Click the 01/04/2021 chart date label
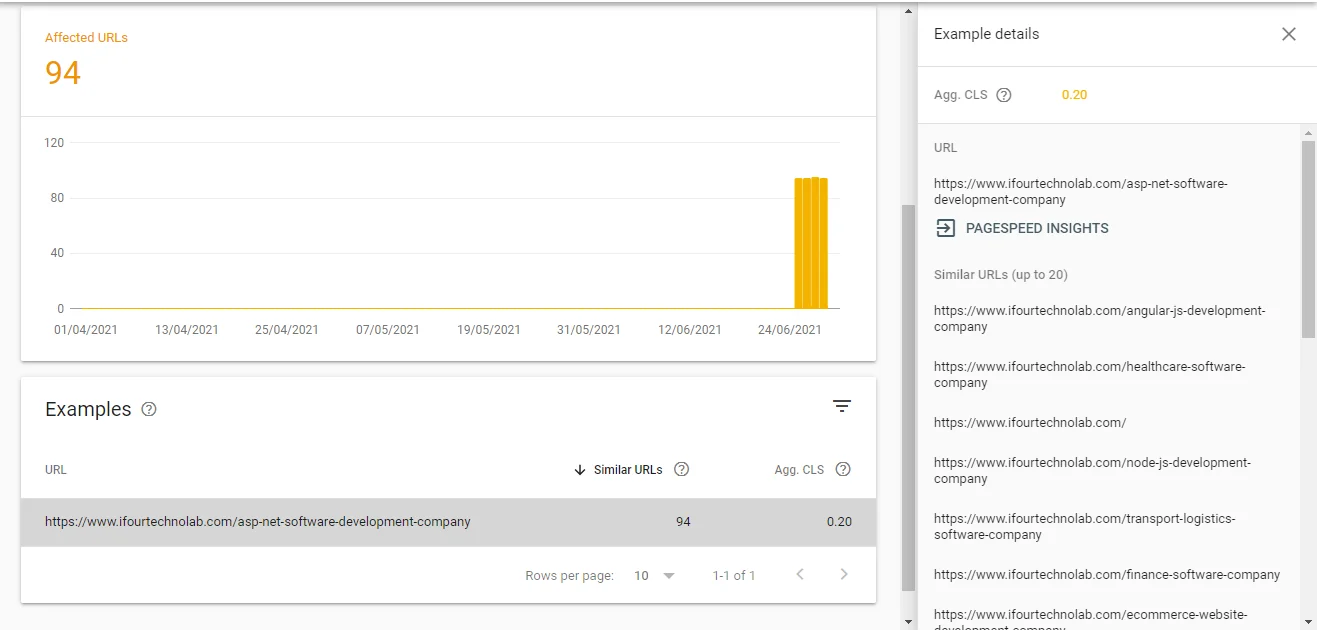Screen dimensions: 1317x630 pos(86,330)
